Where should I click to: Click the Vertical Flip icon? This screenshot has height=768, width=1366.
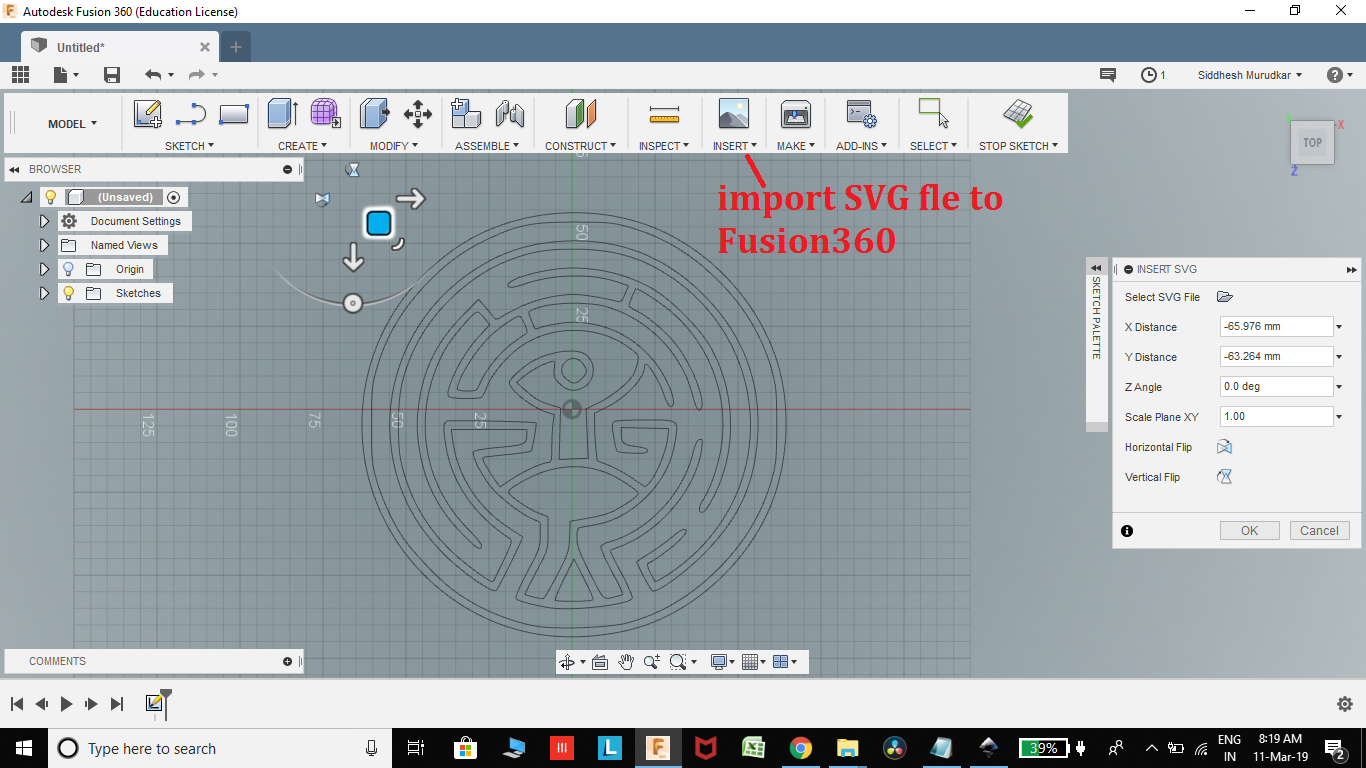pyautogui.click(x=1224, y=477)
